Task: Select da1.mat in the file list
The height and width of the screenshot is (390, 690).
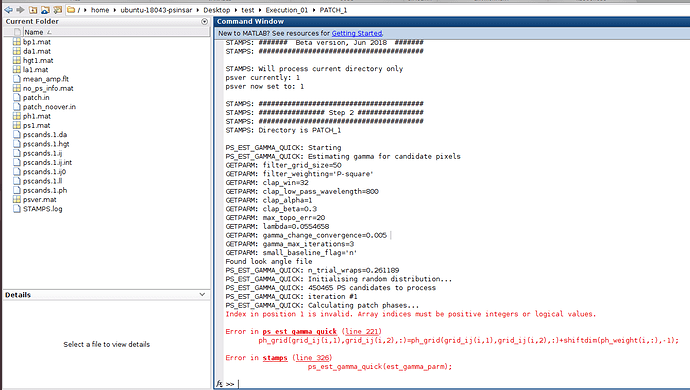Action: coord(37,51)
